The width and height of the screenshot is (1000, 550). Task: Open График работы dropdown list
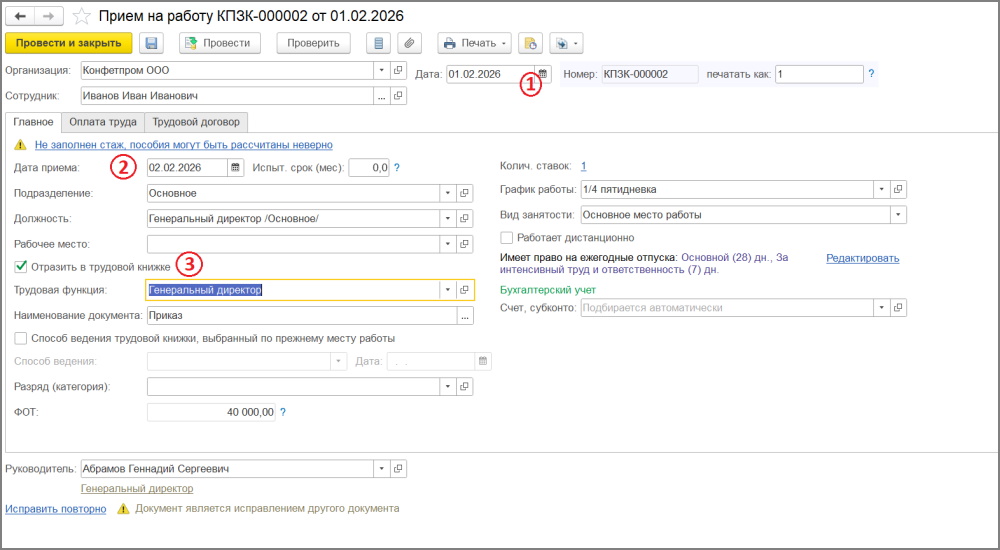[x=881, y=189]
